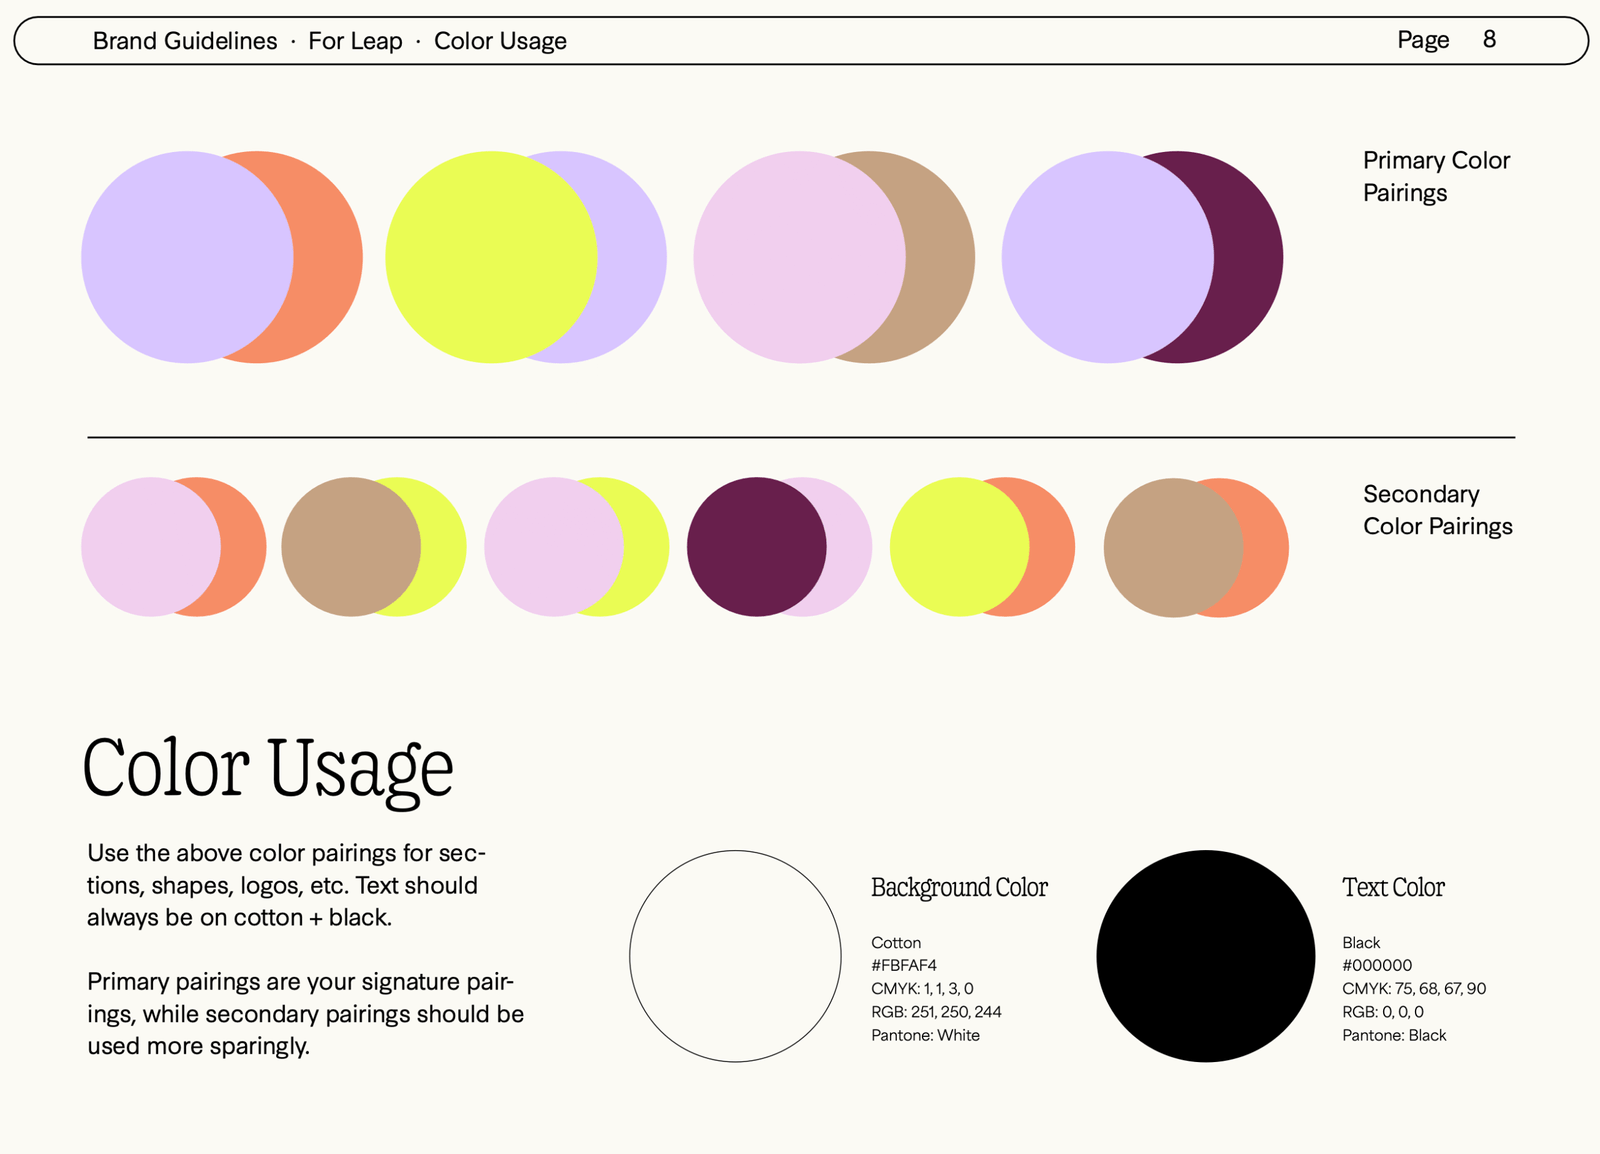Select the small dark plum circle in secondary pairings
Screen dimensions: 1600x1154
[756, 547]
